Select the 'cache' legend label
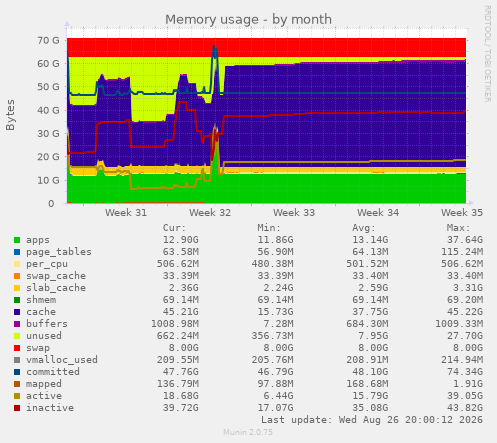 41,312
